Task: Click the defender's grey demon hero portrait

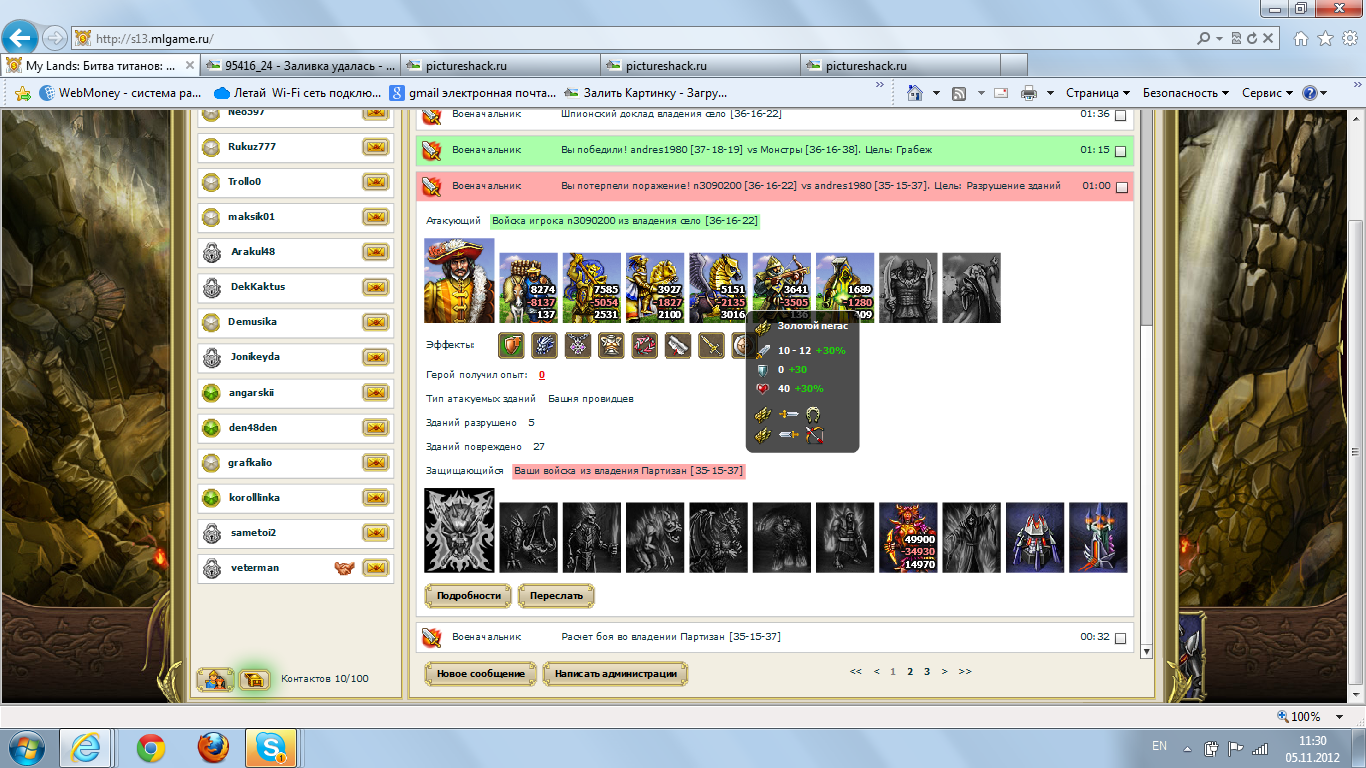Action: (x=459, y=531)
